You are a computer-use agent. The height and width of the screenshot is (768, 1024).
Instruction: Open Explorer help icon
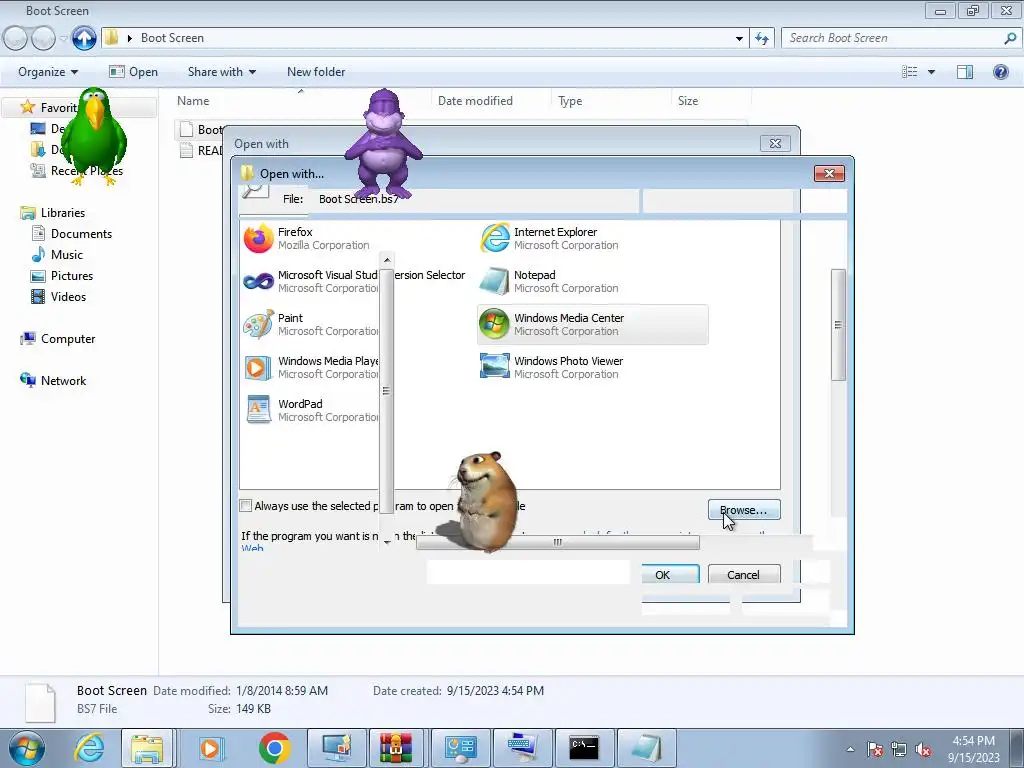pyautogui.click(x=1000, y=72)
